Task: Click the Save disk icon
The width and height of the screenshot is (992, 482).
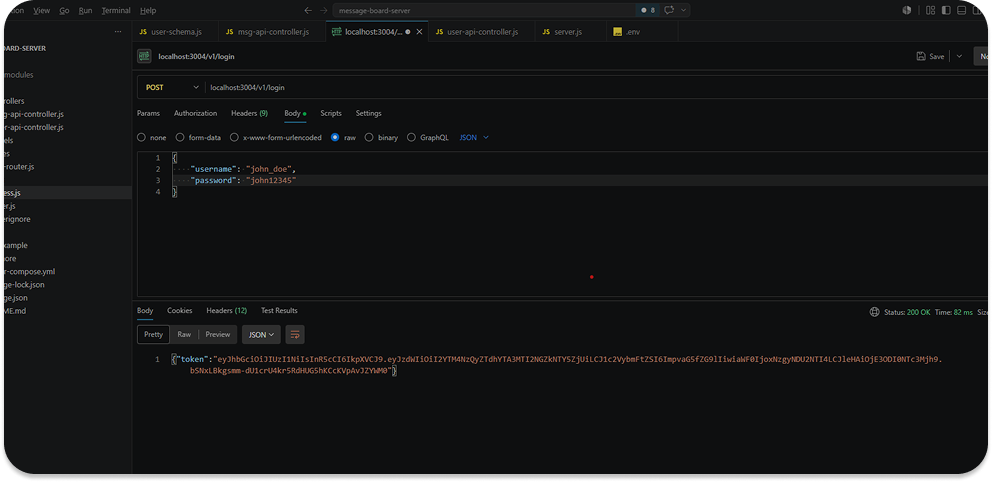Action: click(921, 56)
